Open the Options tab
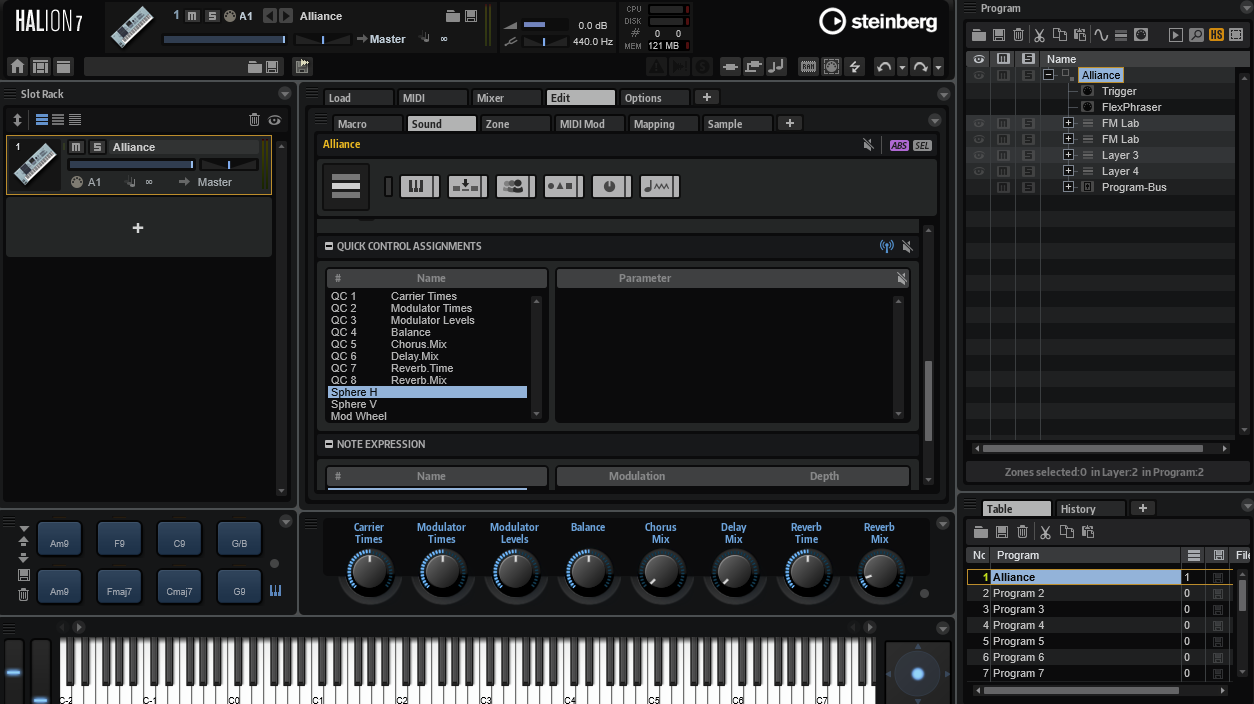Image resolution: width=1254 pixels, height=704 pixels. click(654, 98)
